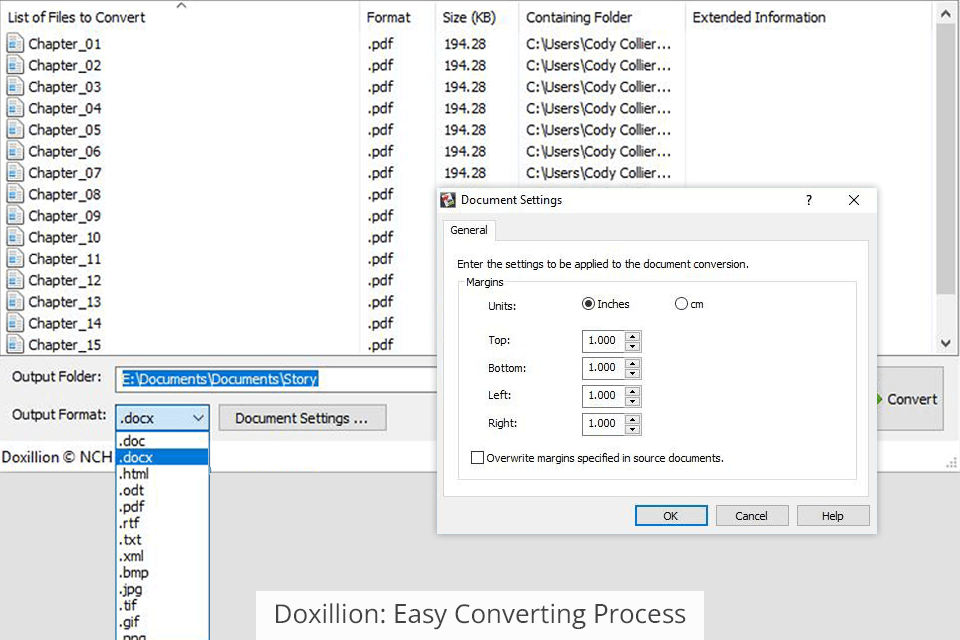Click the file list scrollbar down arrow
Screen dimensions: 960x640
[x=946, y=343]
